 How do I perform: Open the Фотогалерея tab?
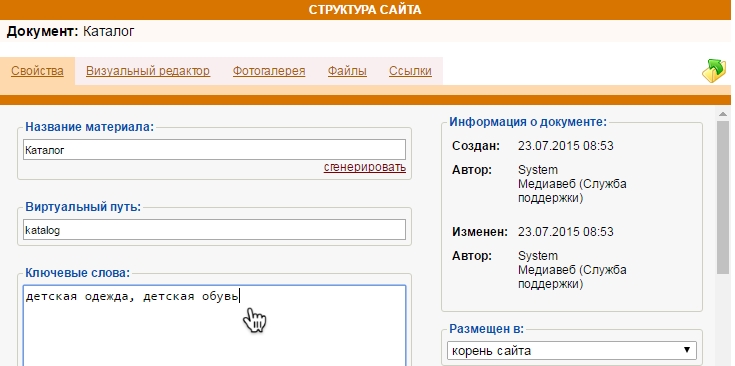click(x=269, y=71)
